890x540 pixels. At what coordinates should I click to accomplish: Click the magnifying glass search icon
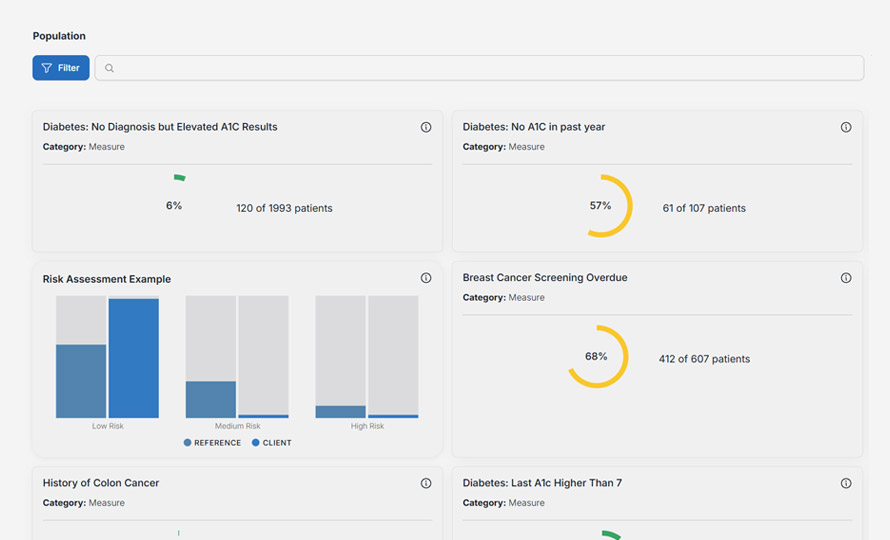(x=110, y=68)
